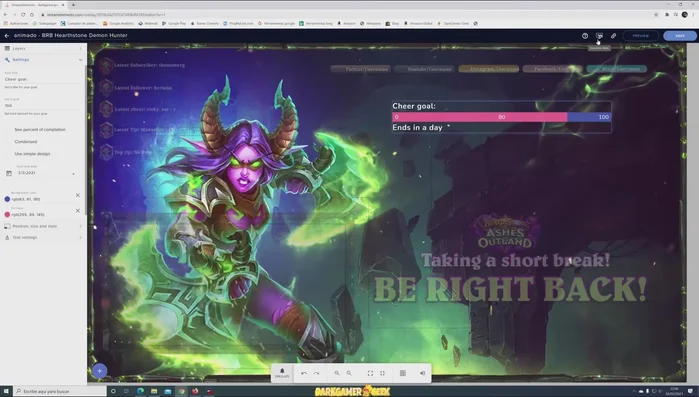Select 'Taking a short break!' text
699x397 pixels.
click(x=515, y=260)
